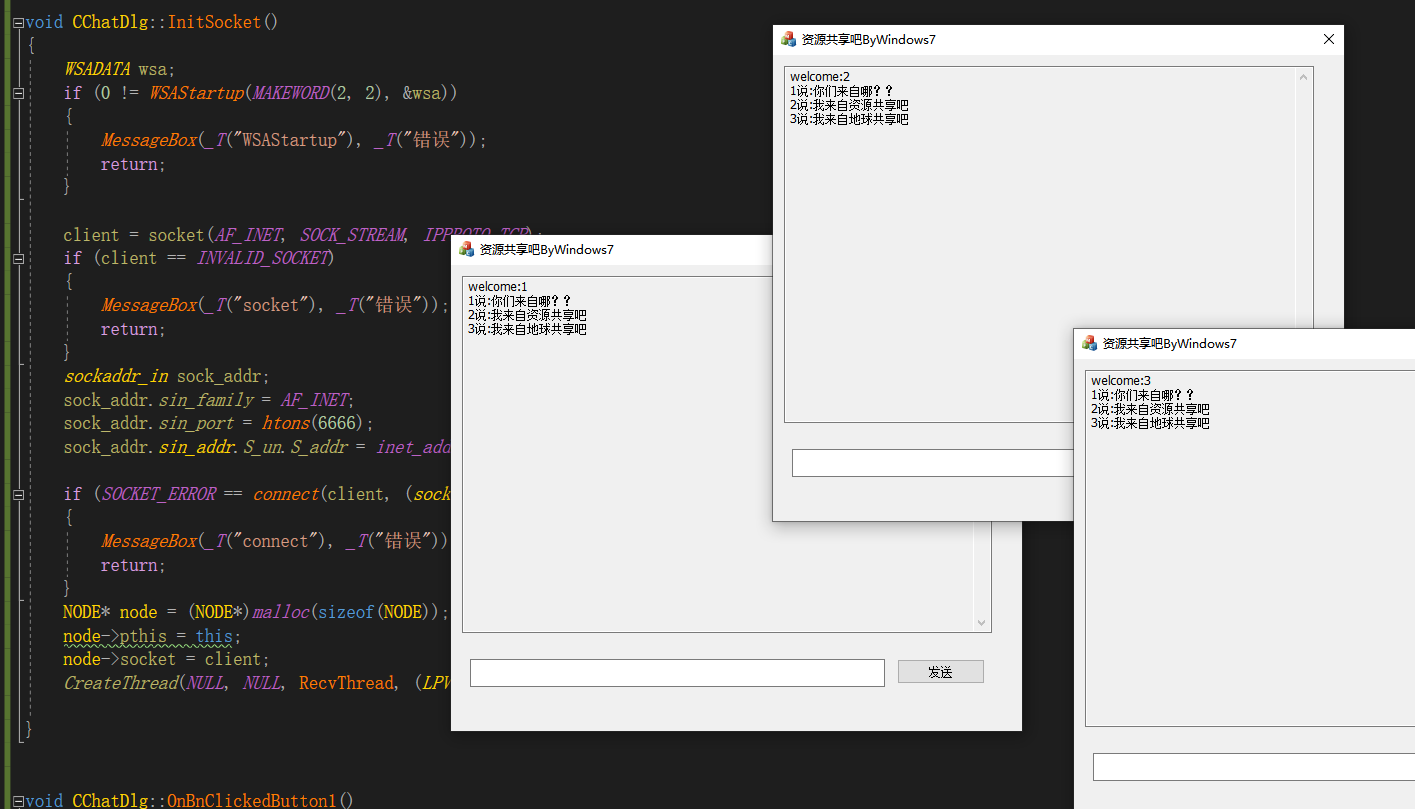
Task: Click the 'welcome:1' line in the chat log
Action: (x=498, y=287)
